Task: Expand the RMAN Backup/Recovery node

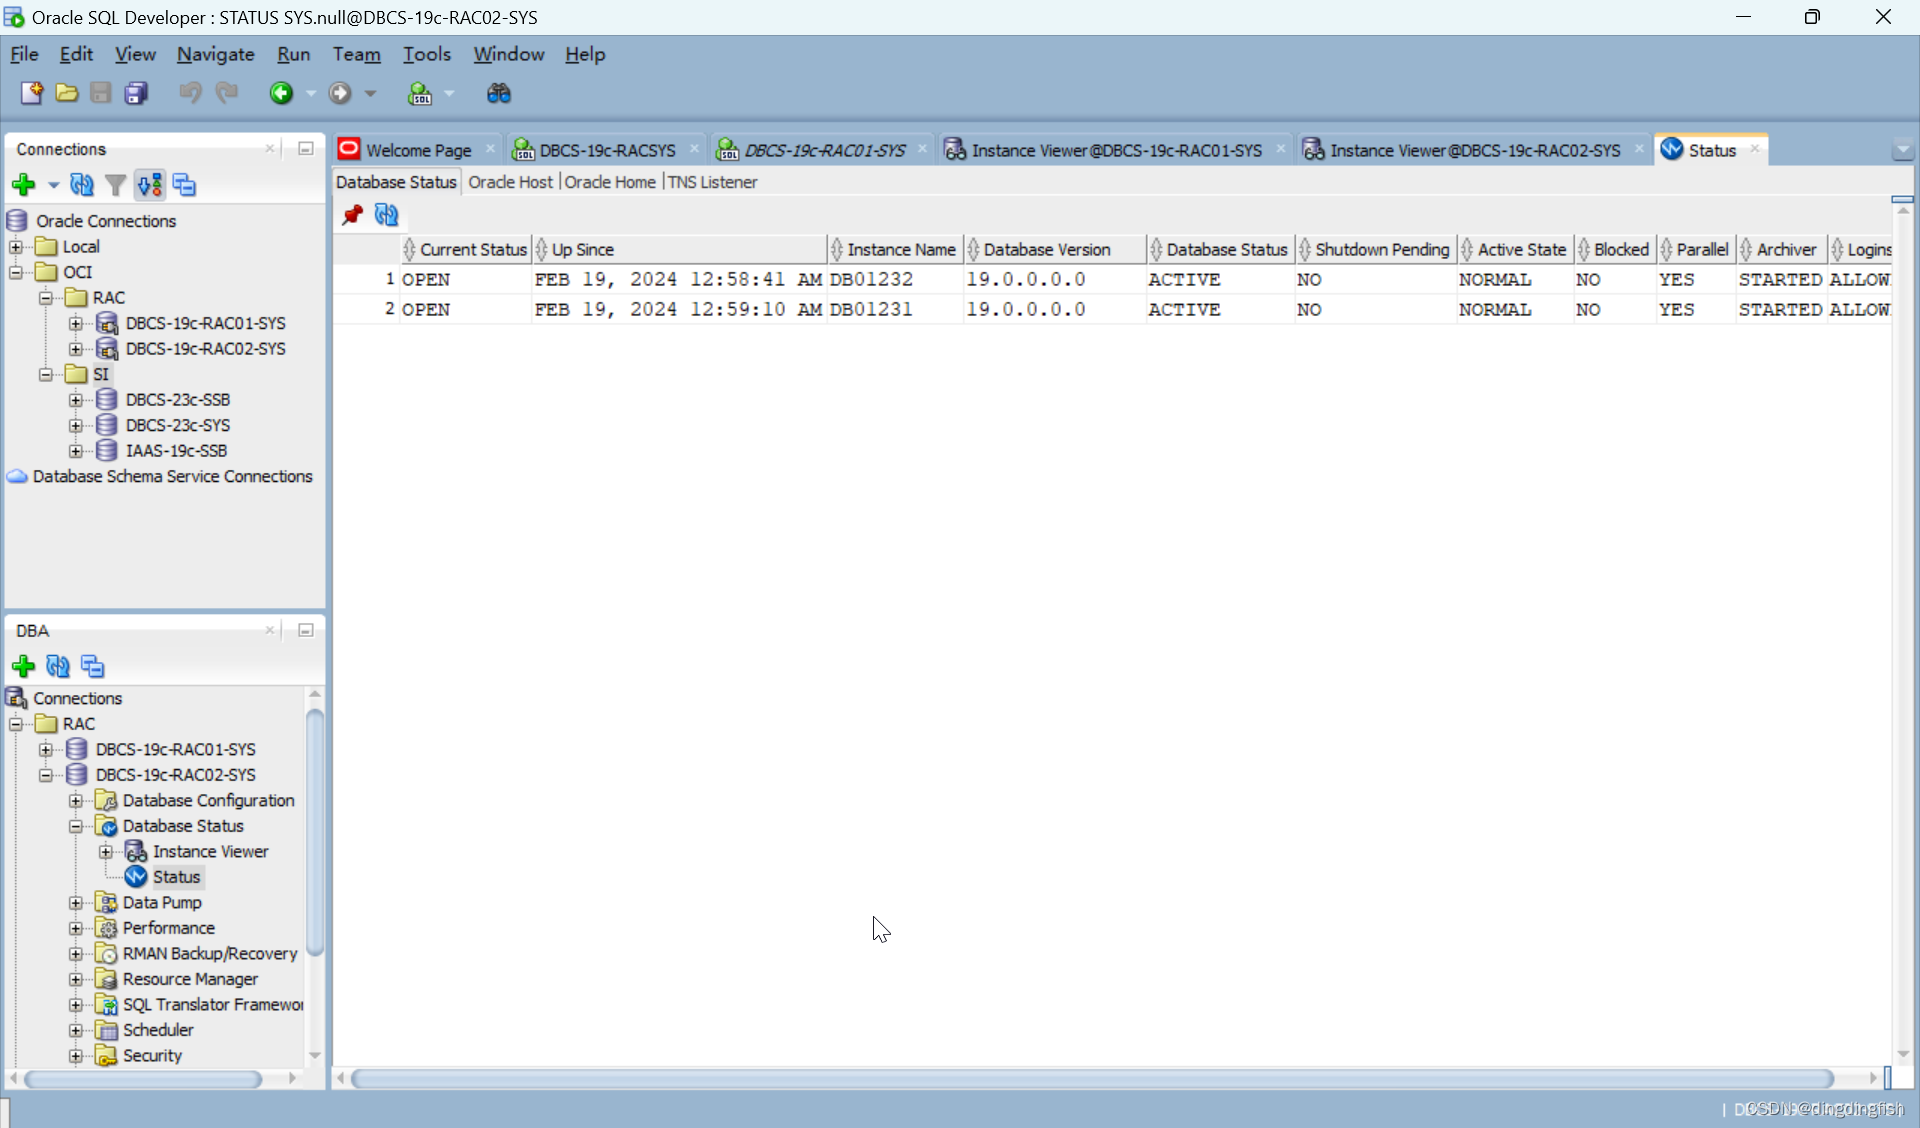Action: point(75,954)
